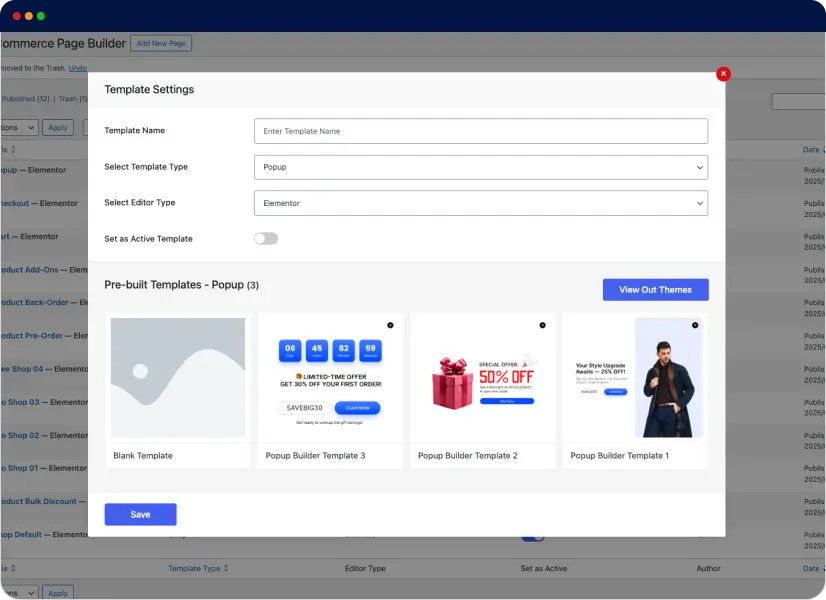
Task: Select Popup Builder Template 1 thumbnail
Action: [x=635, y=378]
